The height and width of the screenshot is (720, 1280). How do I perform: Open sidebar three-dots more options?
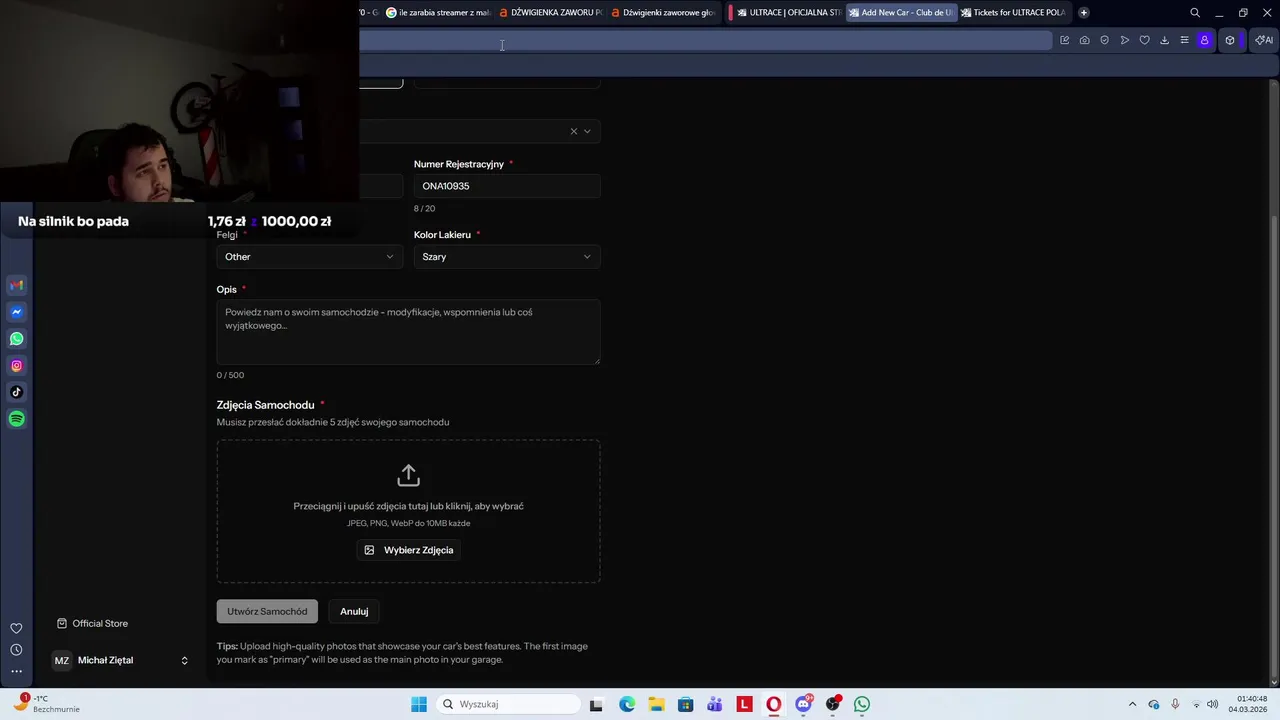pyautogui.click(x=16, y=671)
